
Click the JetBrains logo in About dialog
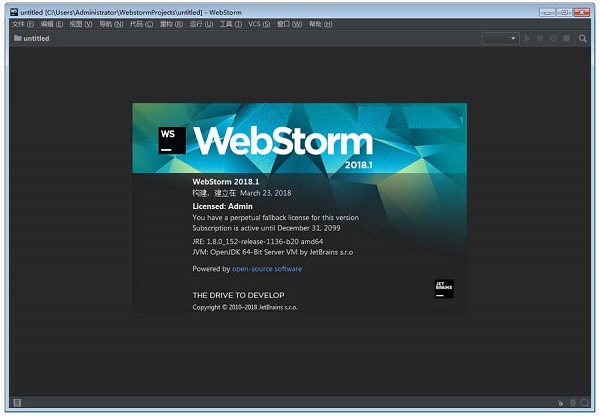(444, 289)
